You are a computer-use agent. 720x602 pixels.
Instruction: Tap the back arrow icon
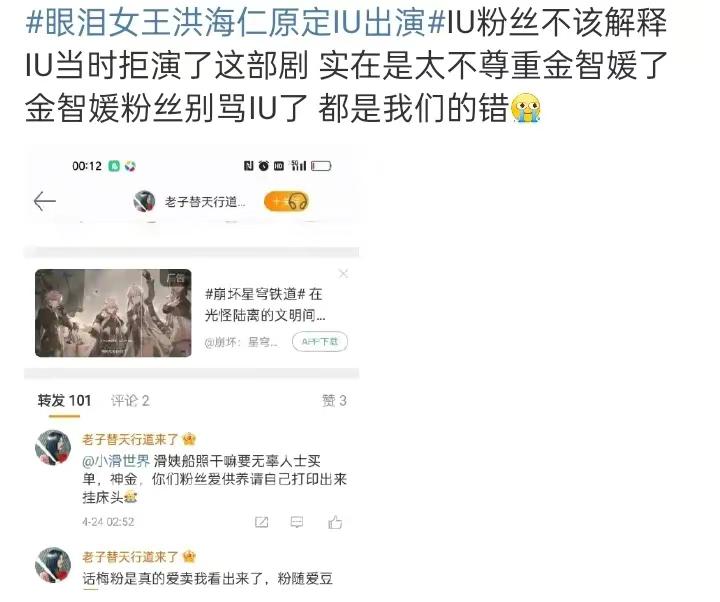click(45, 201)
